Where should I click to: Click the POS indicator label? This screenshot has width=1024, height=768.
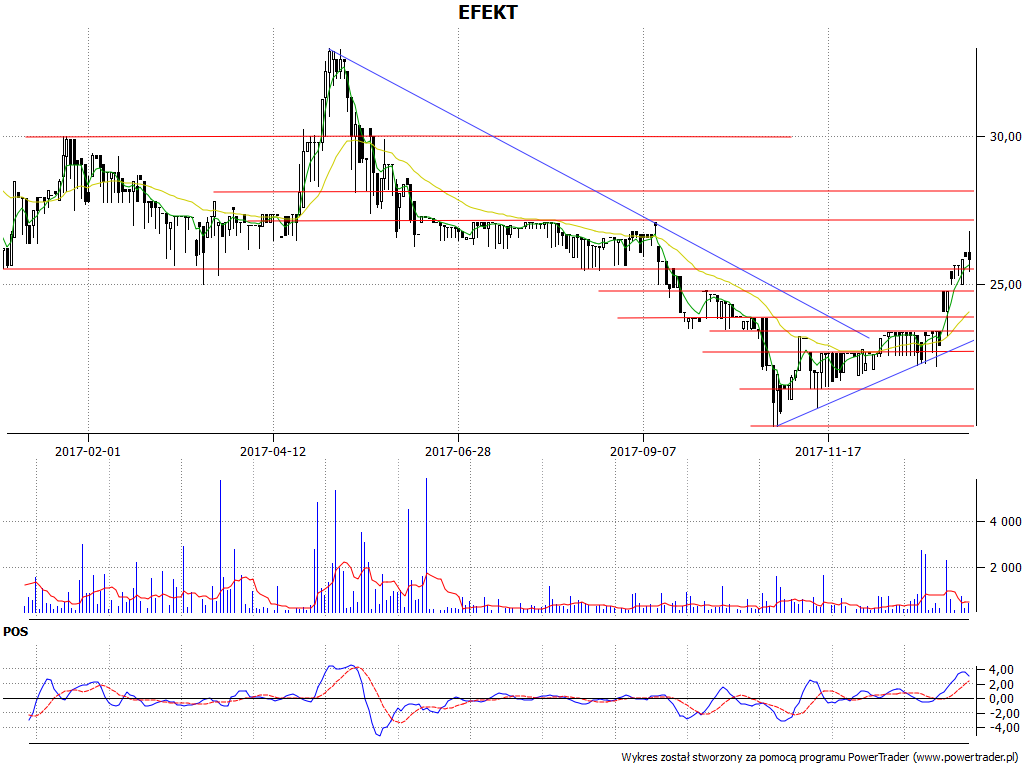coord(16,632)
